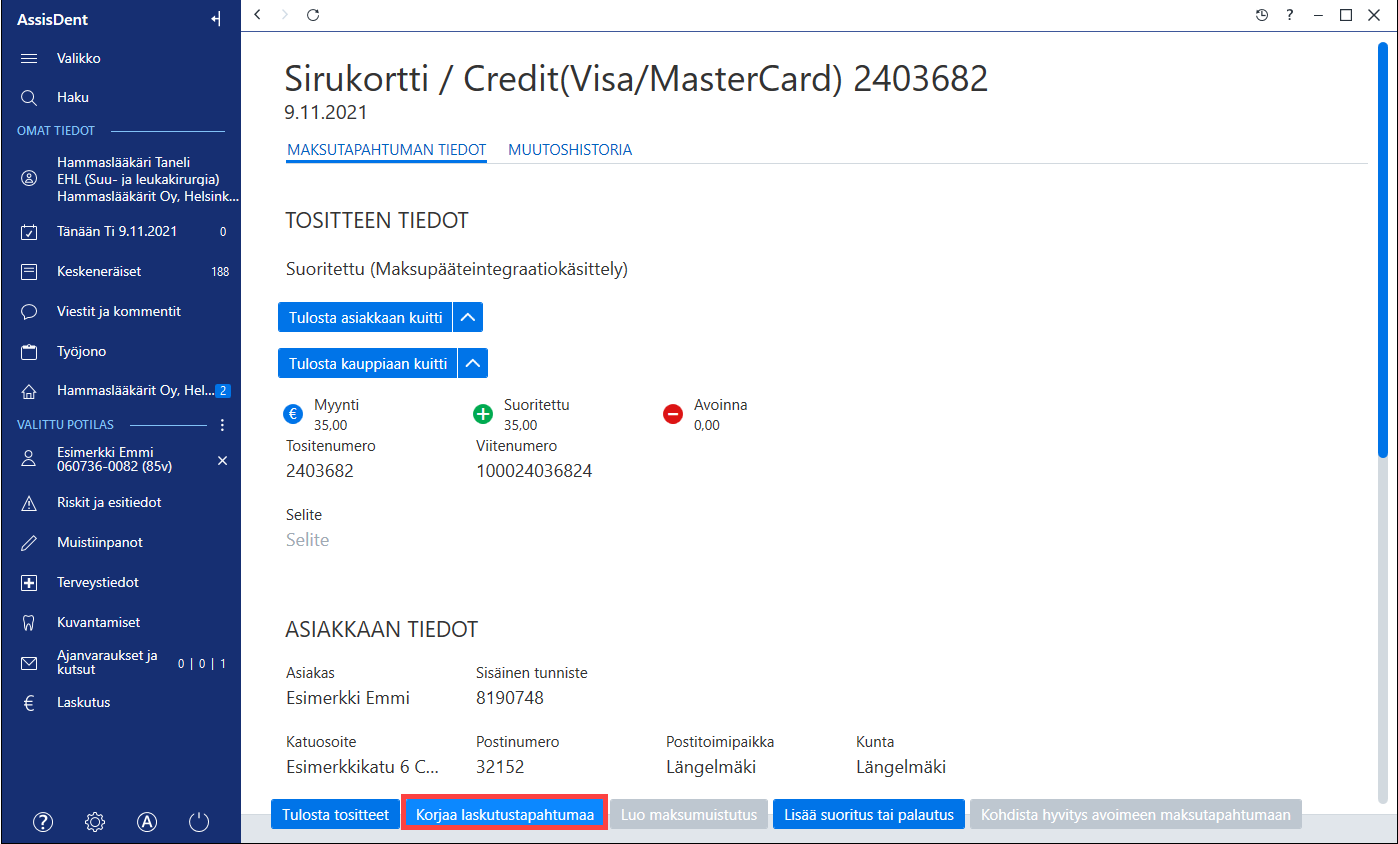Select Maksutapahtuman tiedot tab
Viewport: 1398px width, 844px height.
coord(386,150)
